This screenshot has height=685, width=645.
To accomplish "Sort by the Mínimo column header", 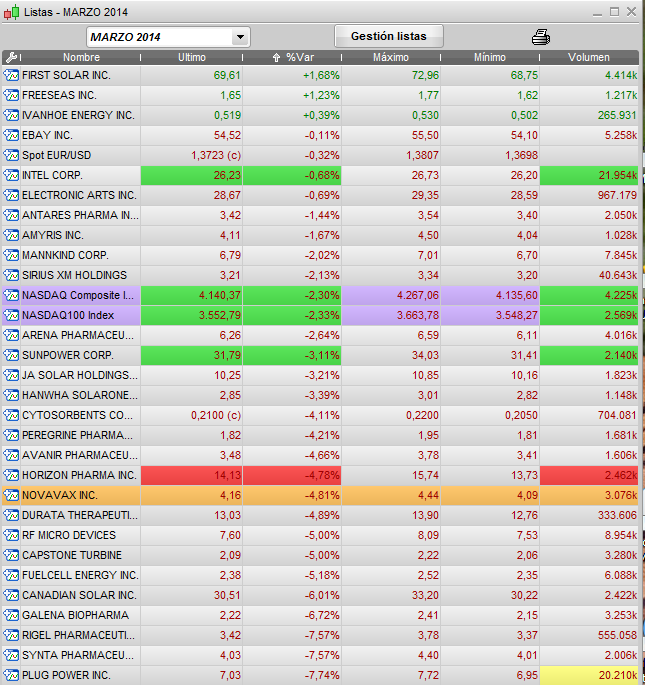I will click(x=490, y=57).
